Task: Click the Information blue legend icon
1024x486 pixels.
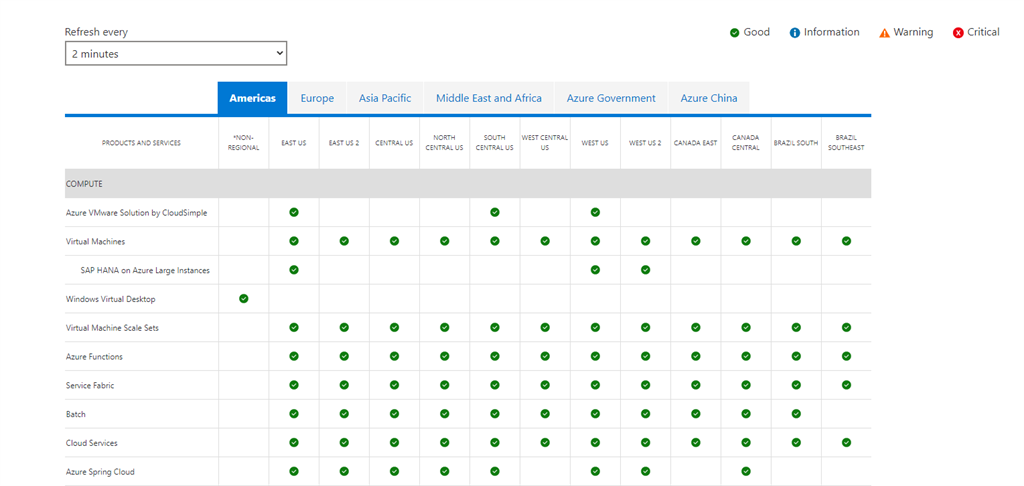Action: tap(795, 33)
